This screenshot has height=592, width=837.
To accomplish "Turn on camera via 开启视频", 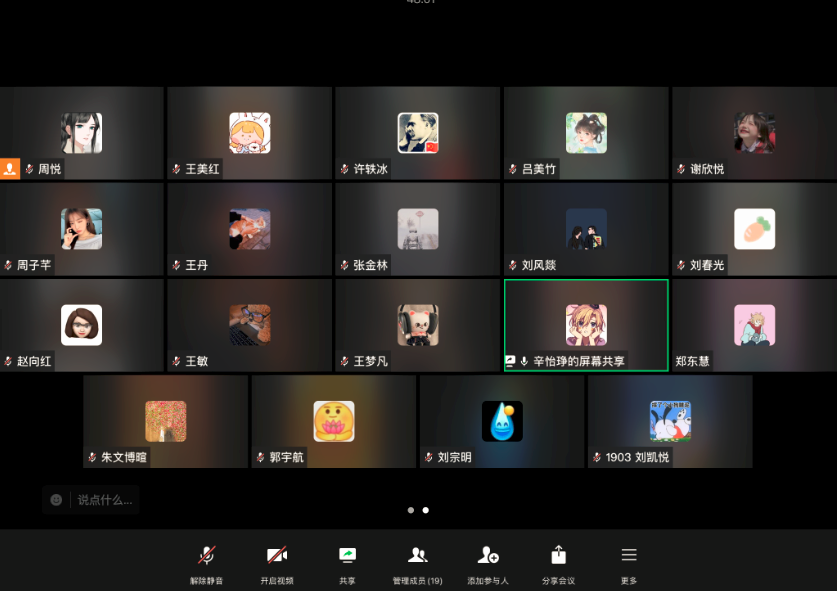I will coord(277,556).
